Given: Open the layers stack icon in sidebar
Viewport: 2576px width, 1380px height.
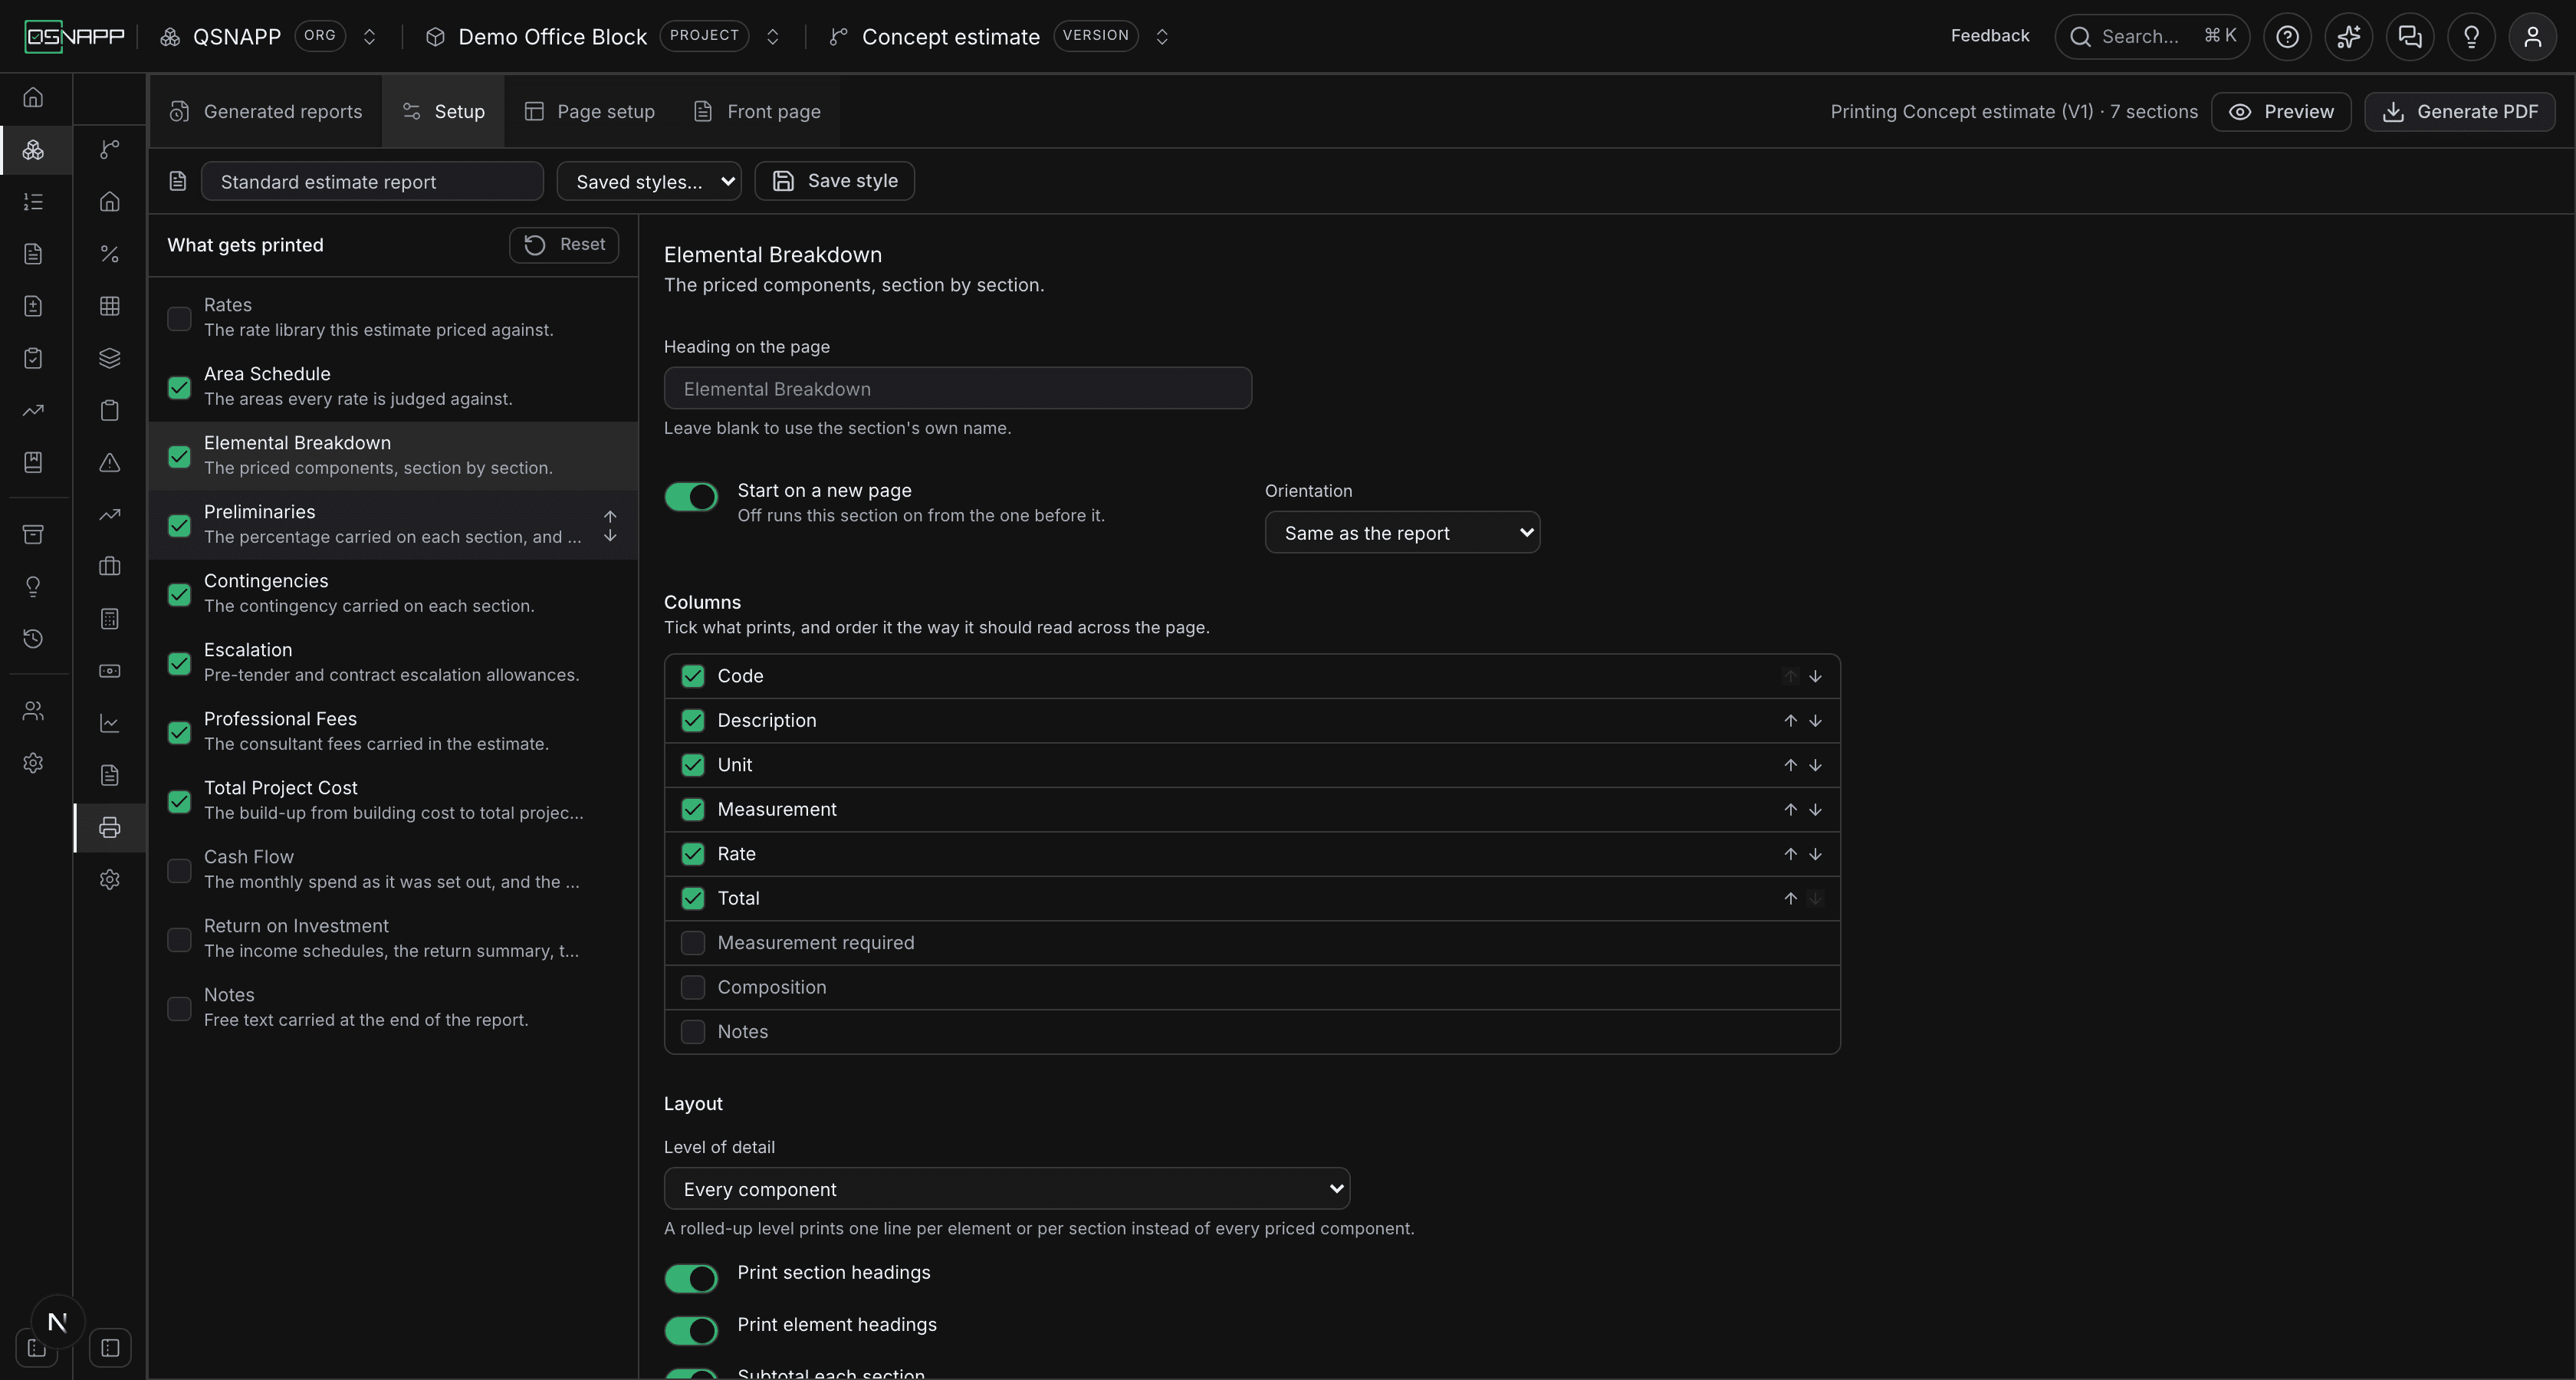Looking at the screenshot, I should click(x=110, y=358).
